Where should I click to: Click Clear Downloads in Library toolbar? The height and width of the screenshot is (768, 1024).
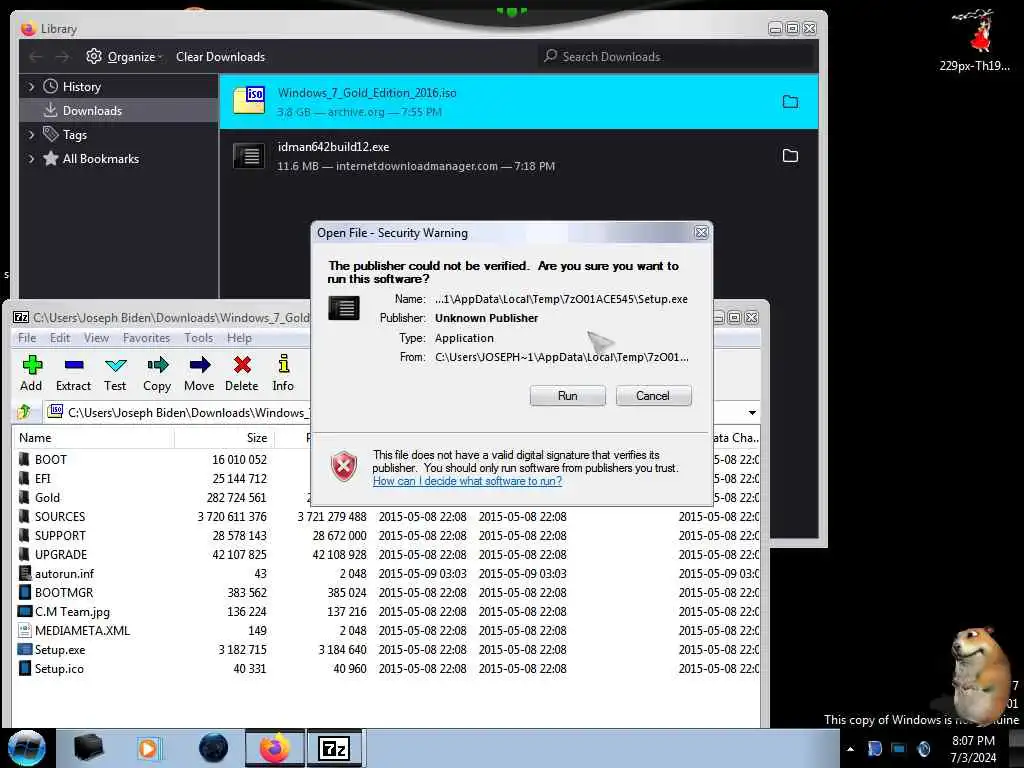[220, 57]
